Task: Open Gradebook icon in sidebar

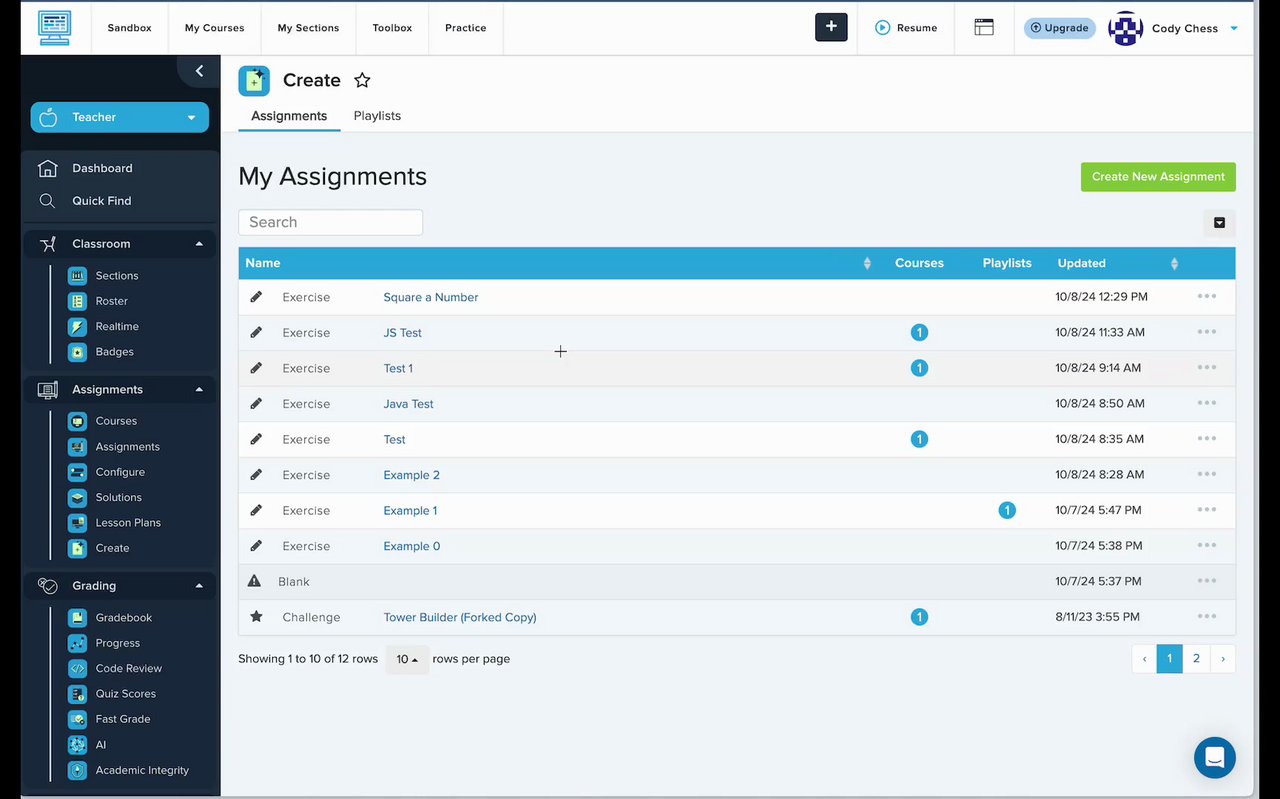Action: pyautogui.click(x=77, y=618)
